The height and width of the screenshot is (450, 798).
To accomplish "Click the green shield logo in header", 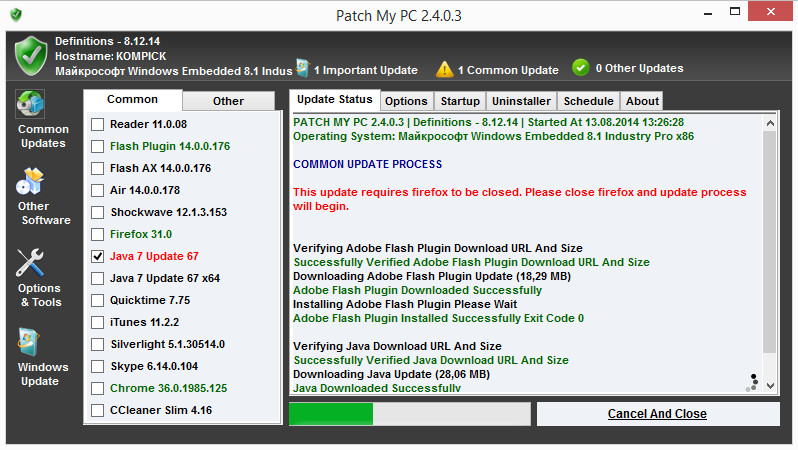I will tap(31, 56).
